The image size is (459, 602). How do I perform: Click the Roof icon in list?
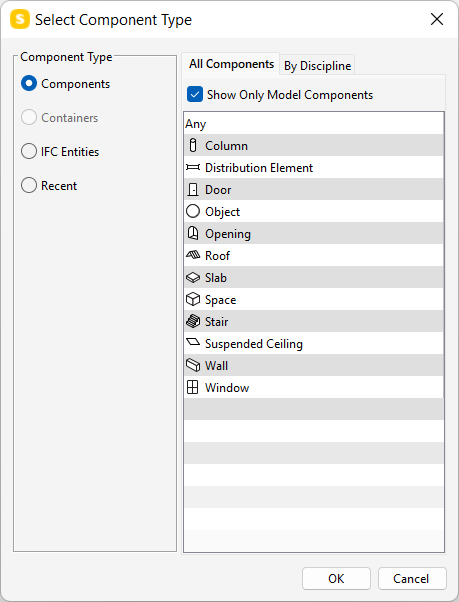pyautogui.click(x=193, y=255)
